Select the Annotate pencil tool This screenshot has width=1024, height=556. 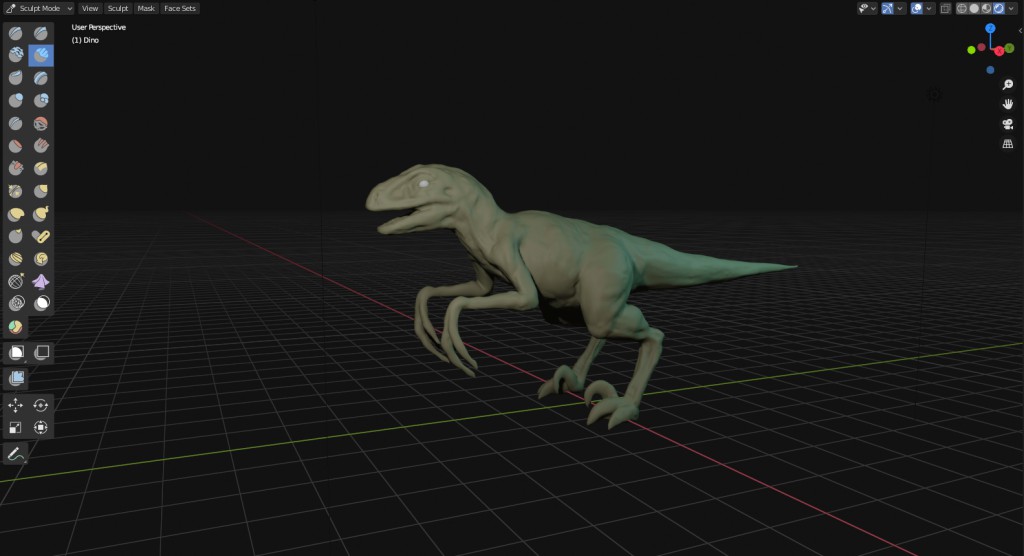[16, 454]
